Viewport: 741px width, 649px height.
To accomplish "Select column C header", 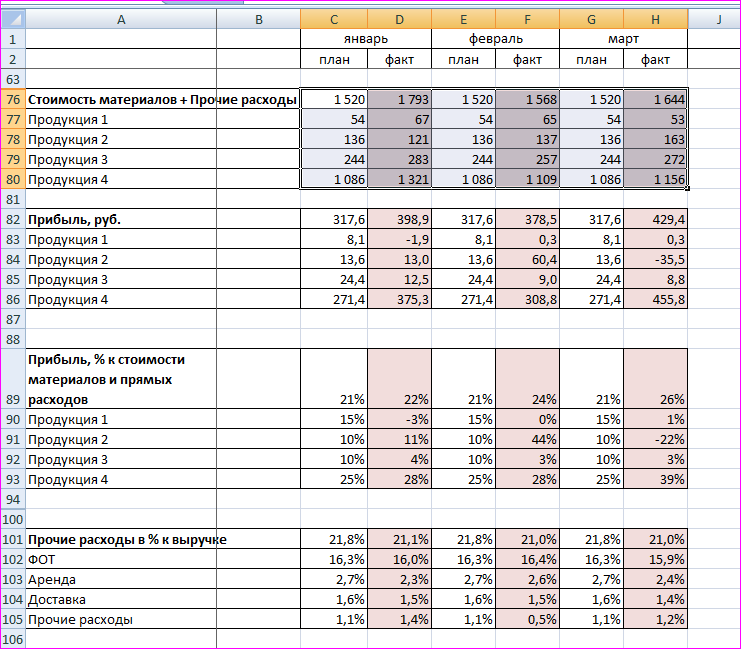I will tap(334, 19).
